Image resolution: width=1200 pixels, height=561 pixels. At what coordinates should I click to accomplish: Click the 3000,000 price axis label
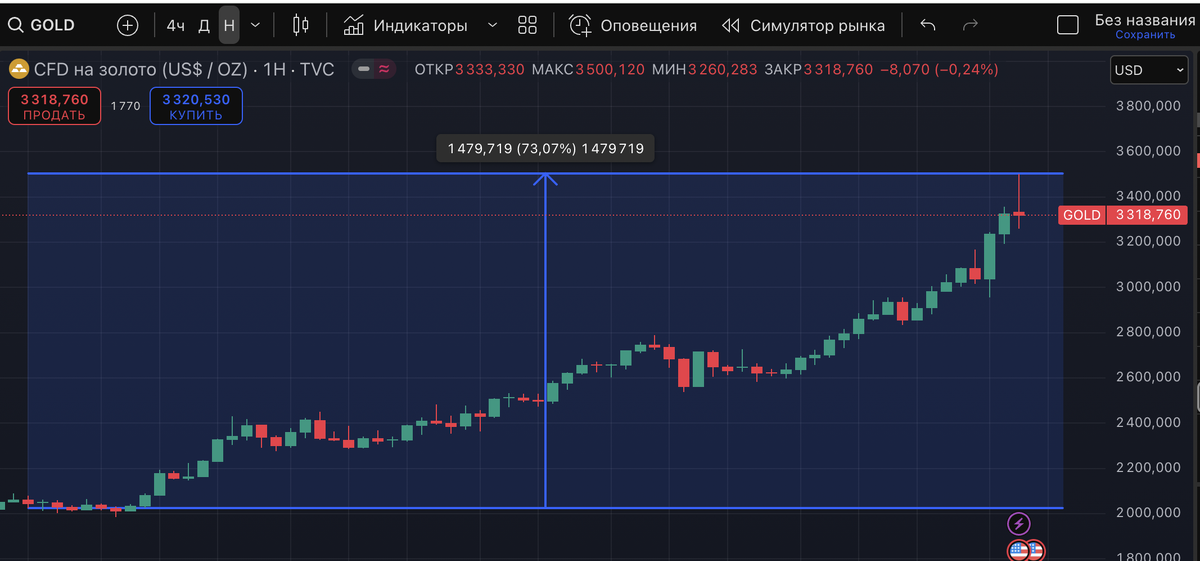pyautogui.click(x=1148, y=287)
